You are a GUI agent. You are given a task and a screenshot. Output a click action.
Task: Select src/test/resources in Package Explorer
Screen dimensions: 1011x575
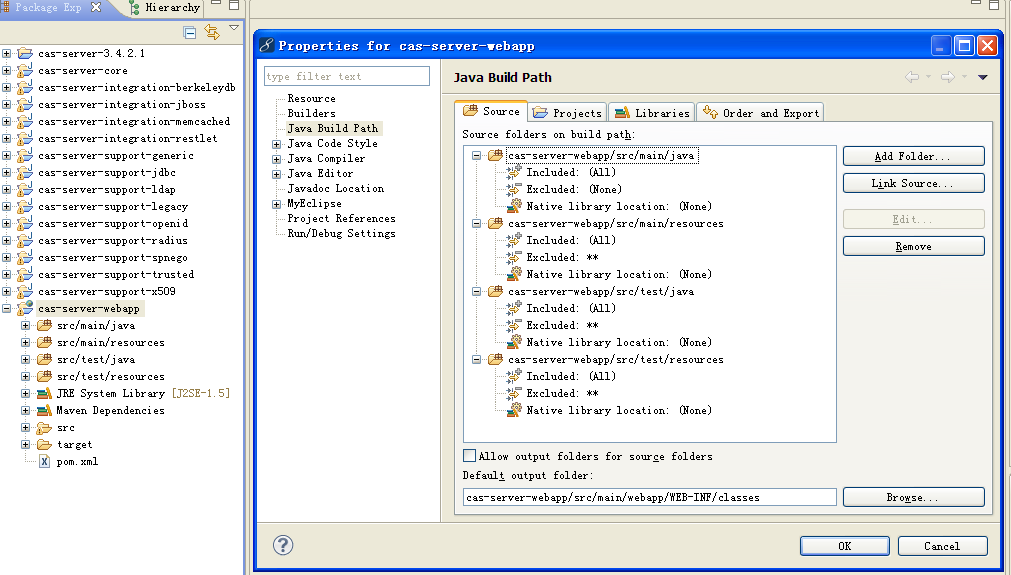[110, 376]
